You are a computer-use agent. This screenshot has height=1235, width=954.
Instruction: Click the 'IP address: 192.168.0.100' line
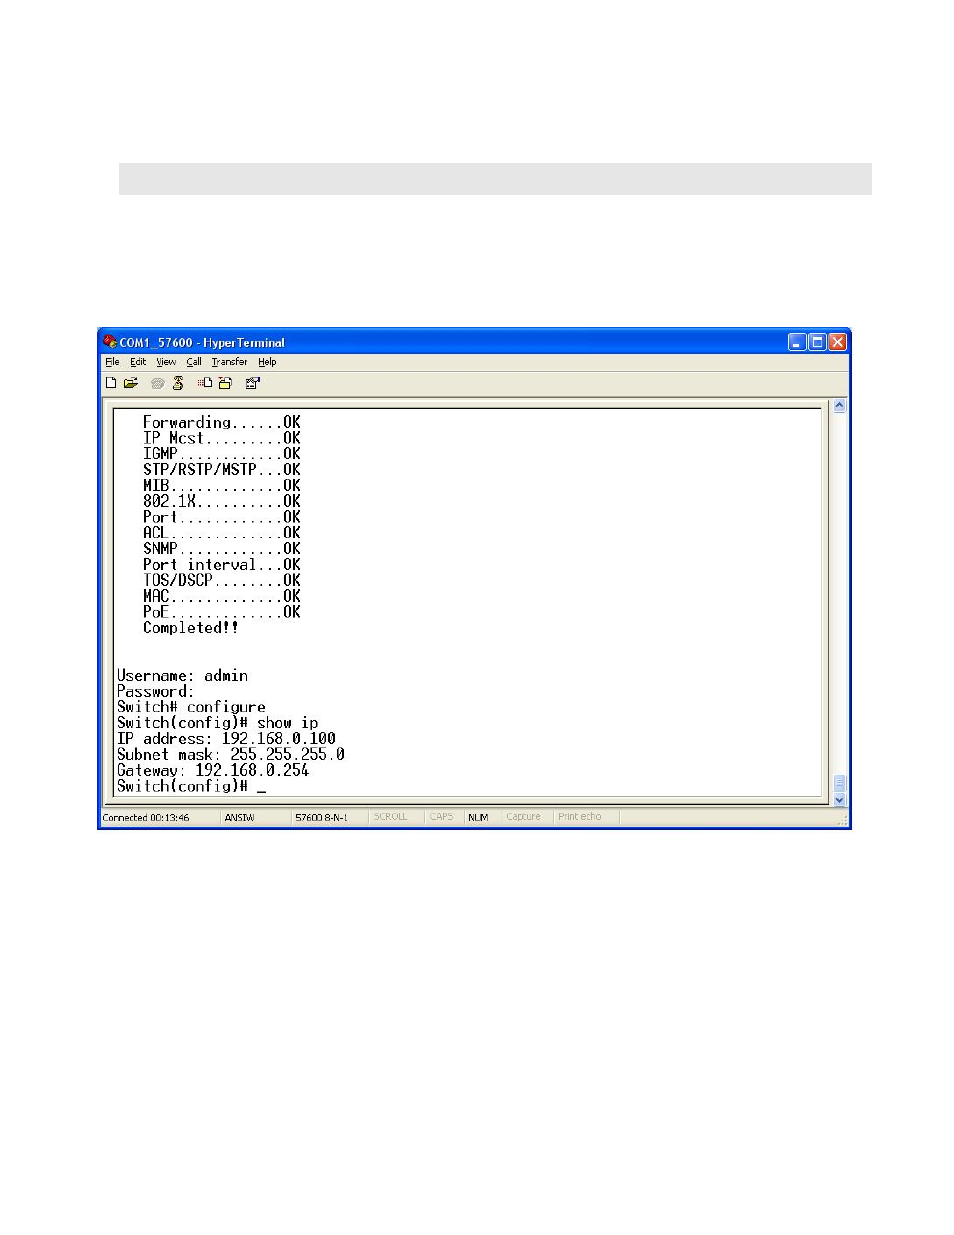click(226, 739)
